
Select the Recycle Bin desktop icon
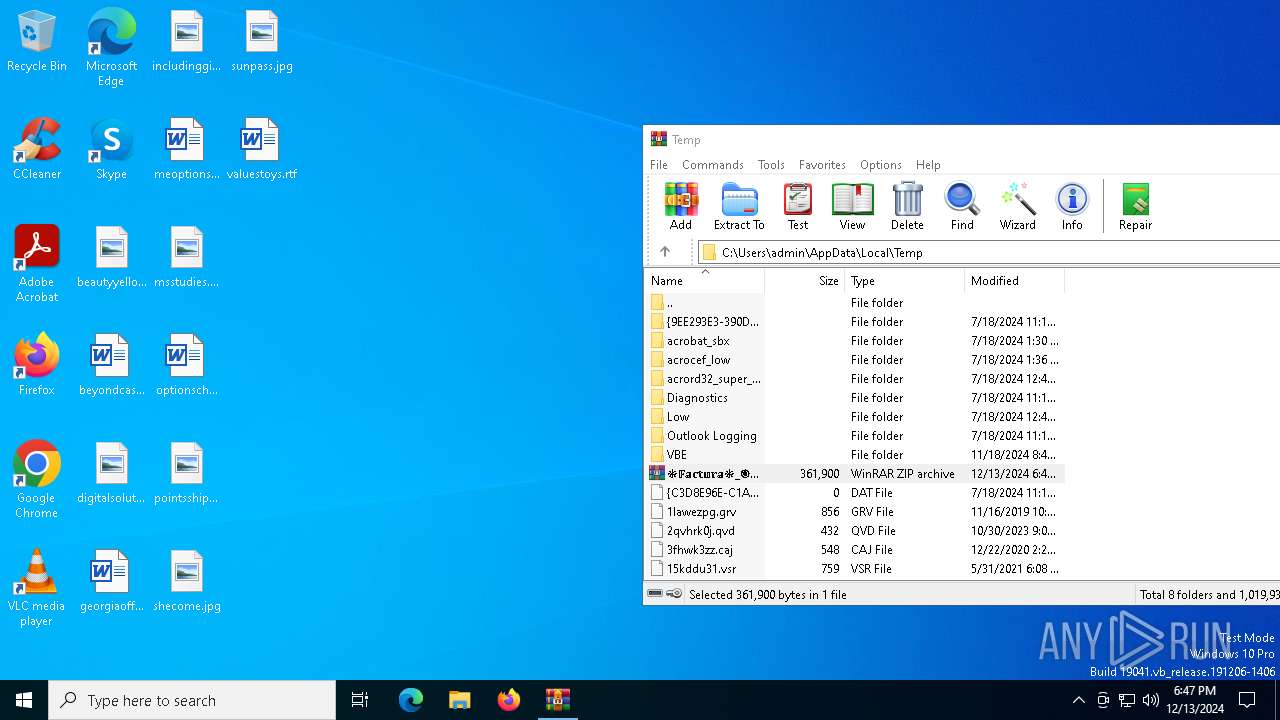[37, 42]
